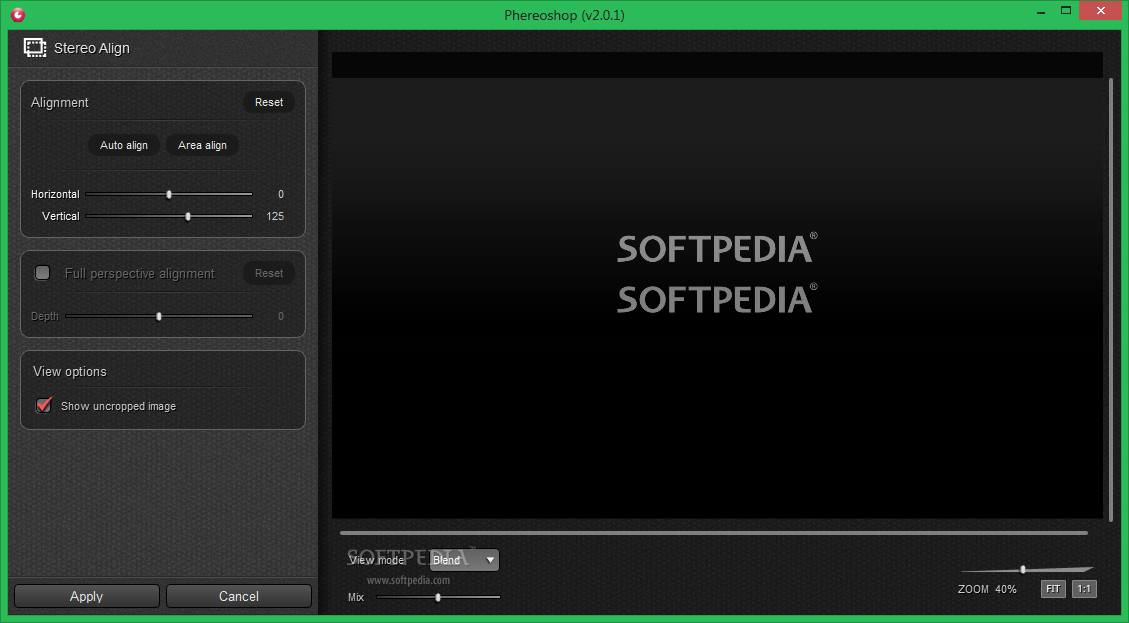Click the Stereo Align panel icon
Viewport: 1129px width, 623px height.
[35, 48]
